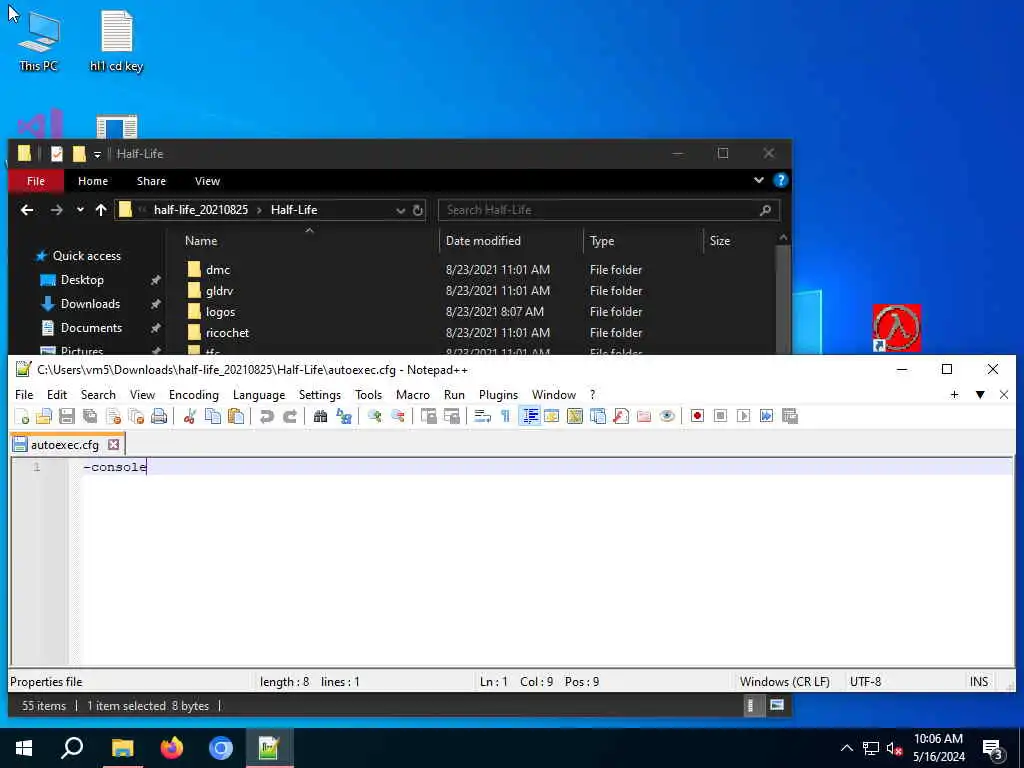The height and width of the screenshot is (768, 1024).
Task: Open Firefox from the taskbar
Action: point(172,748)
